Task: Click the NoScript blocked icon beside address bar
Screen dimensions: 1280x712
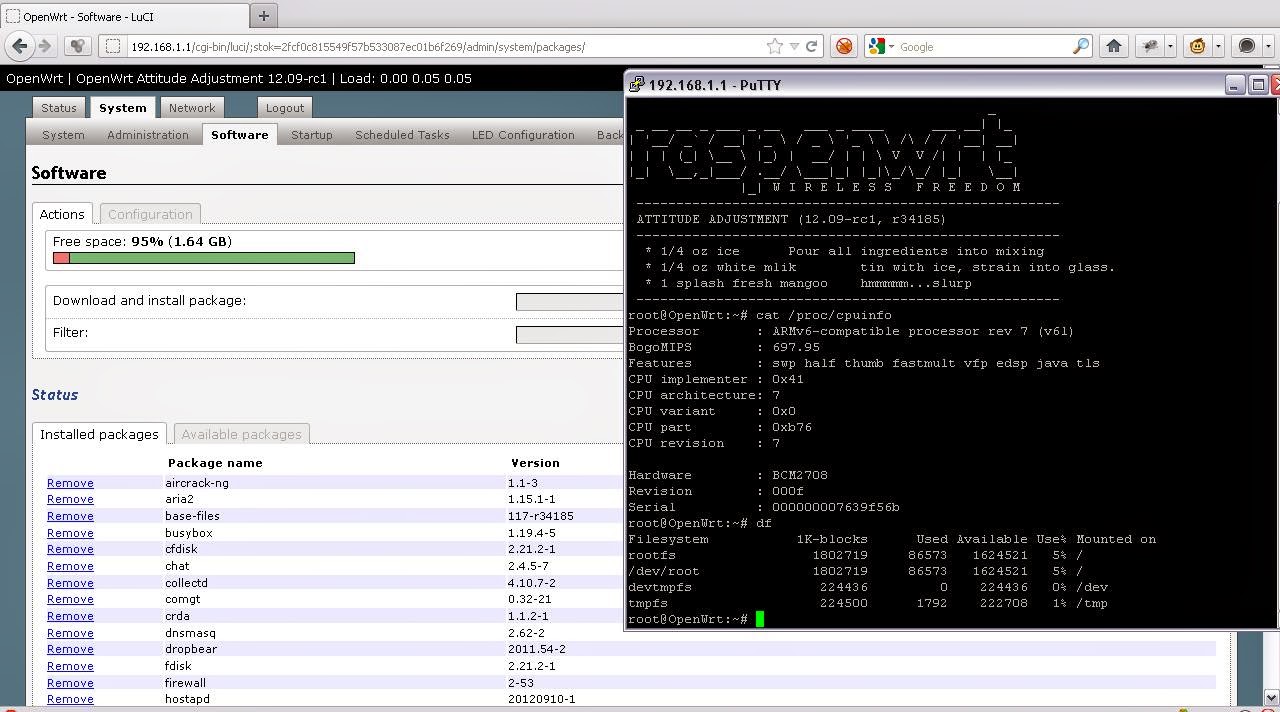Action: pos(845,46)
